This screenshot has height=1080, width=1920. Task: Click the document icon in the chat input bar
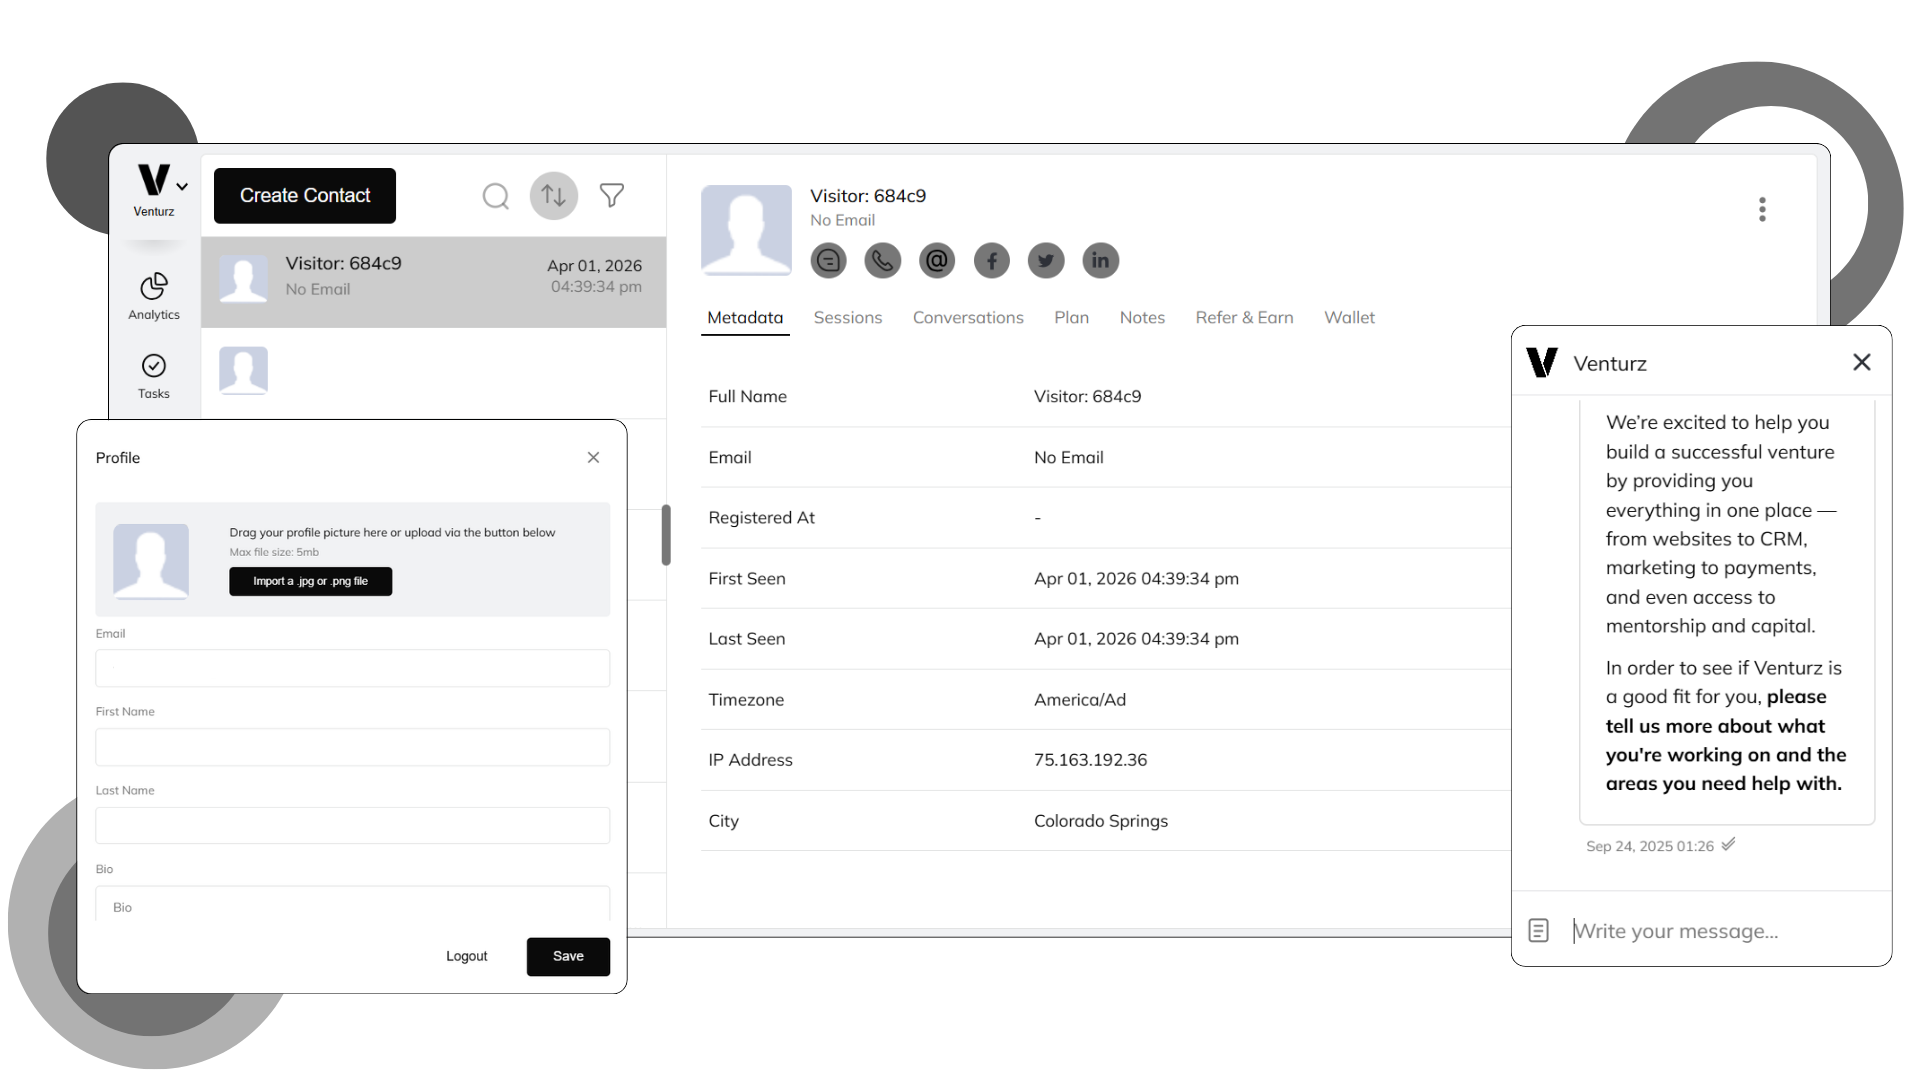[x=1538, y=930]
